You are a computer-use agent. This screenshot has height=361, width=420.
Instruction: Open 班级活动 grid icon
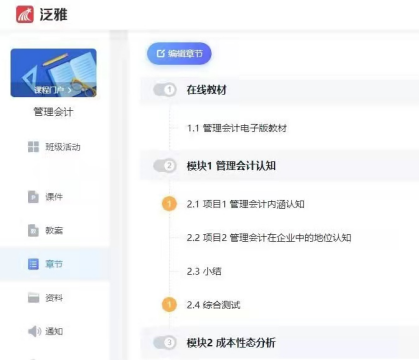click(x=33, y=147)
